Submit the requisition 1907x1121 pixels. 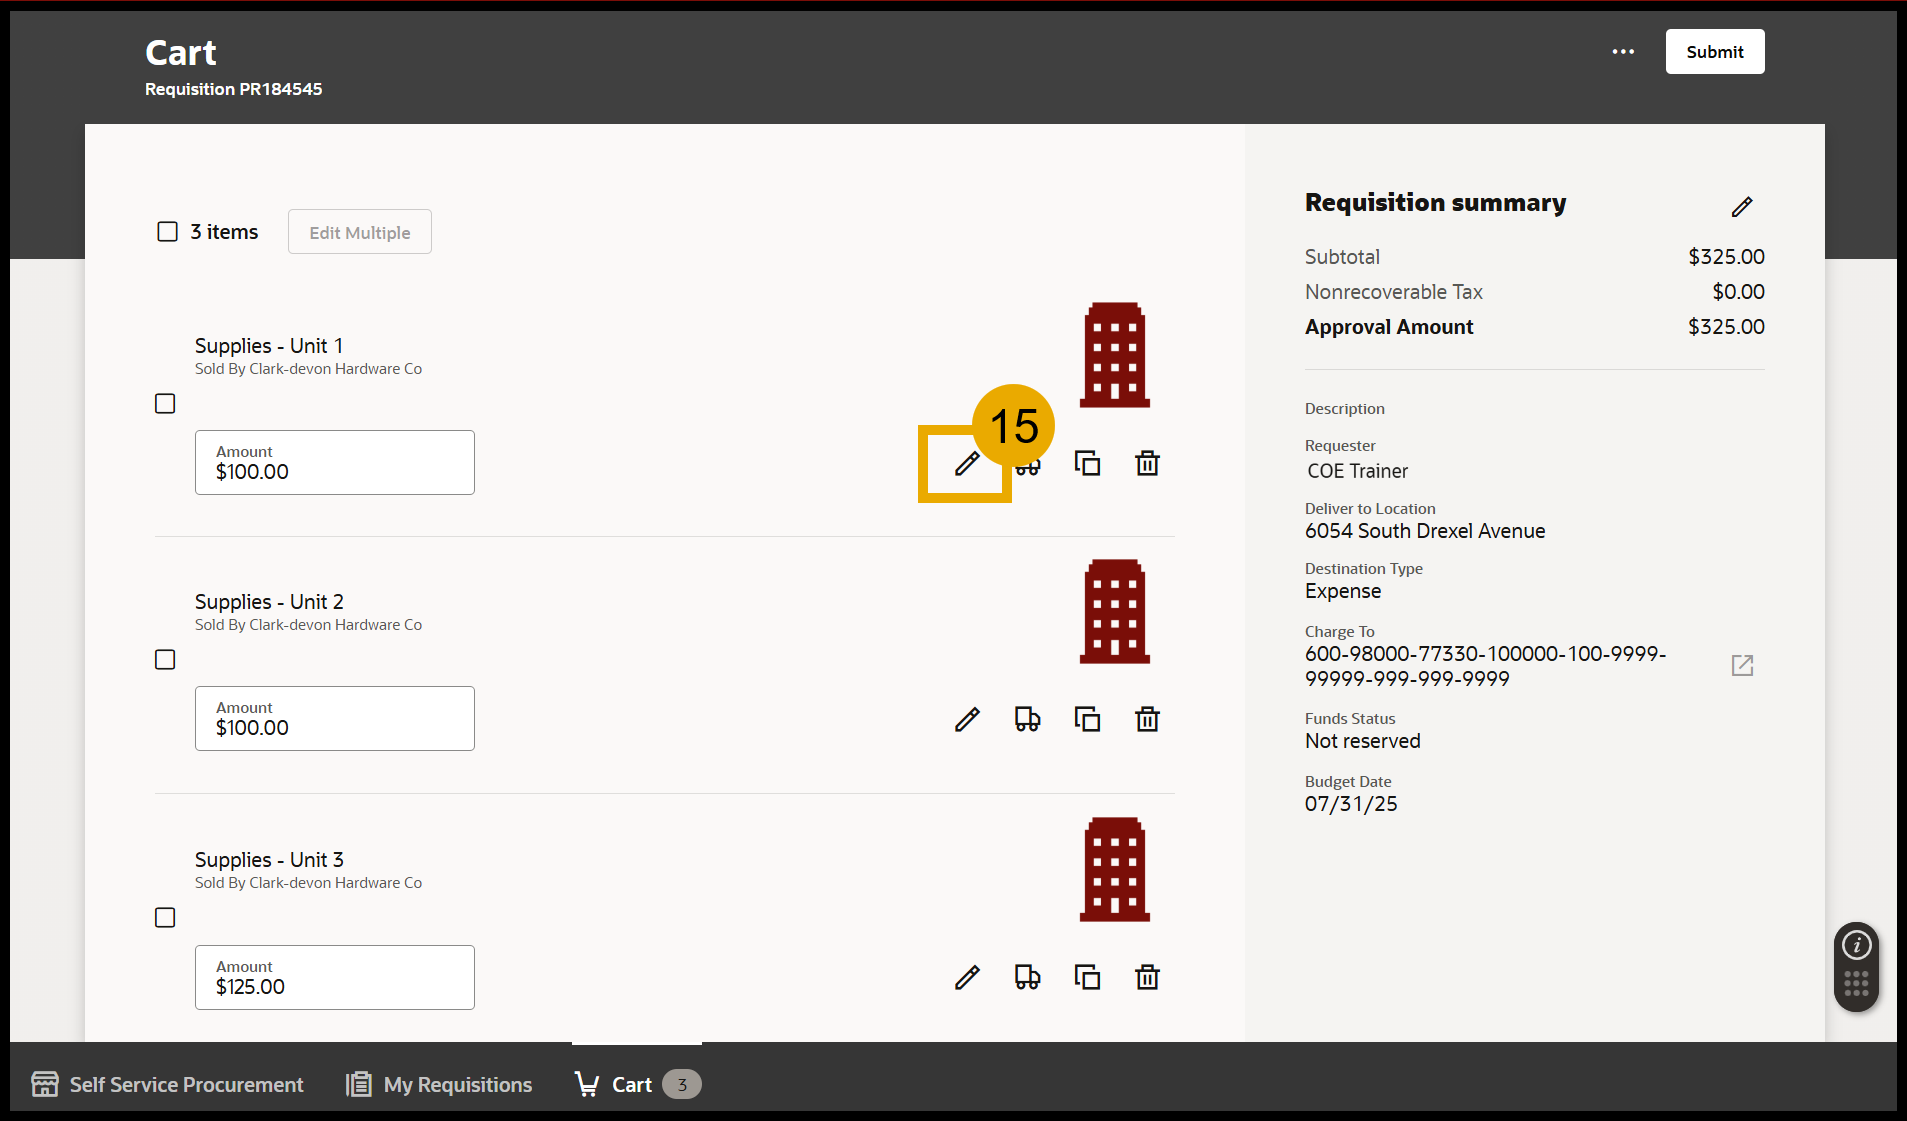pos(1714,52)
